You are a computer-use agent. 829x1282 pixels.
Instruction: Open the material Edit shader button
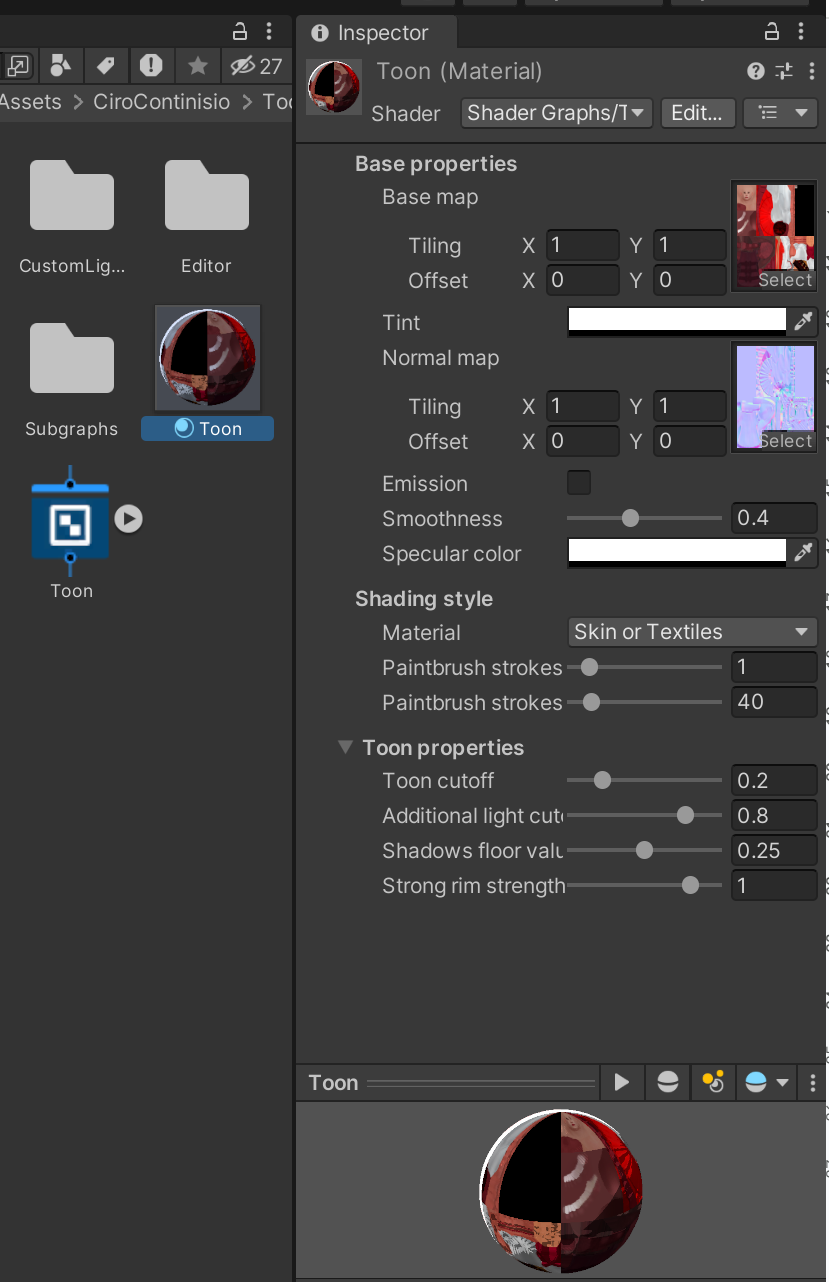(698, 113)
